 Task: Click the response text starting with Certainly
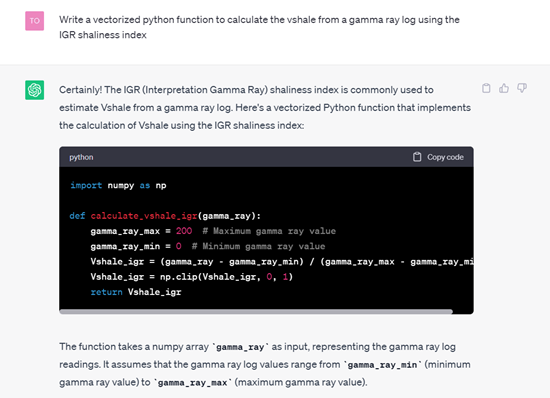(x=265, y=108)
